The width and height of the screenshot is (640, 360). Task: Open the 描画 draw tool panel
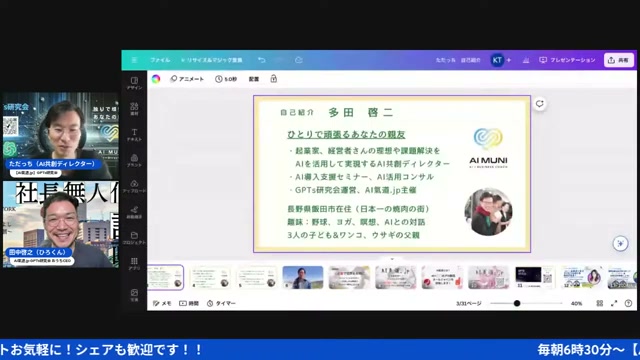click(x=134, y=212)
